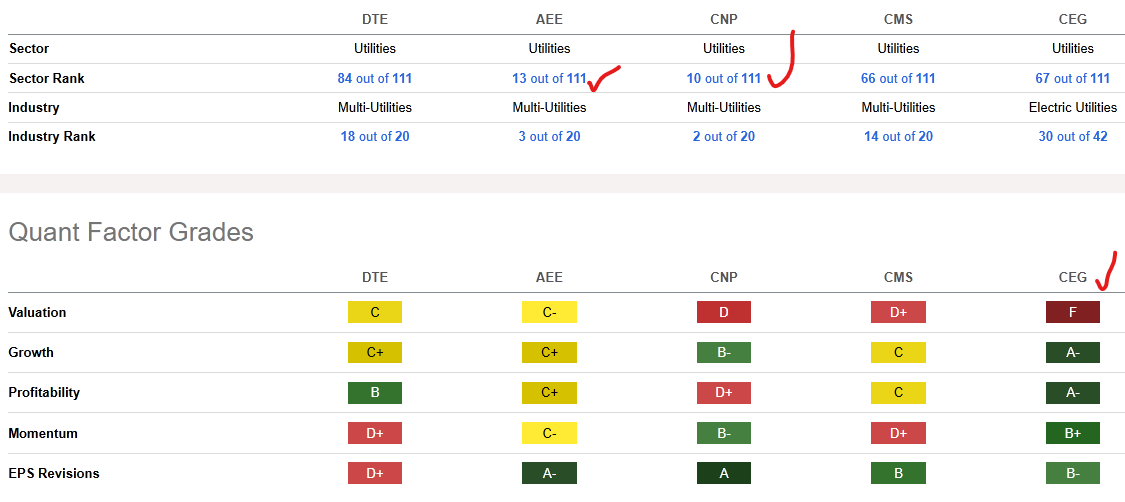Select CEG's green B+ Momentum grade
This screenshot has width=1125, height=502.
pos(1072,433)
